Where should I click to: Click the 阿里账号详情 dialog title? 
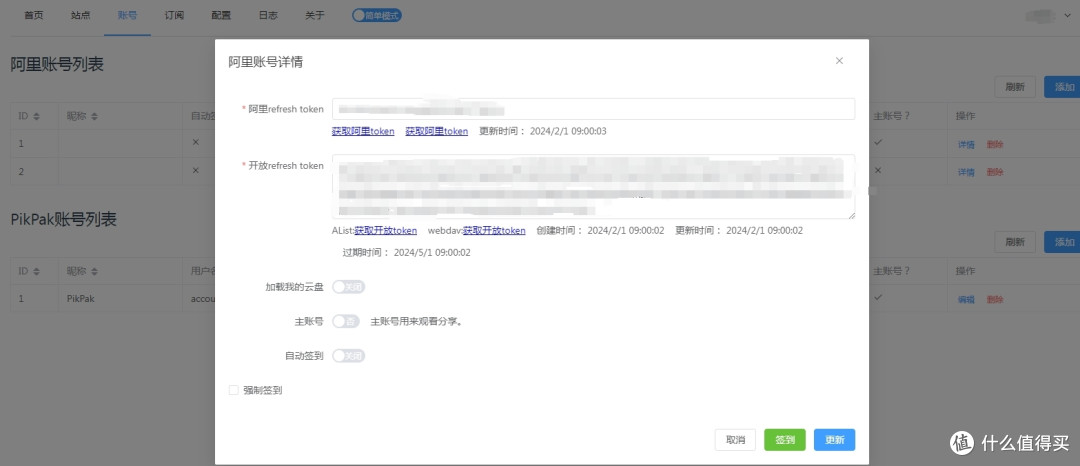(x=266, y=61)
